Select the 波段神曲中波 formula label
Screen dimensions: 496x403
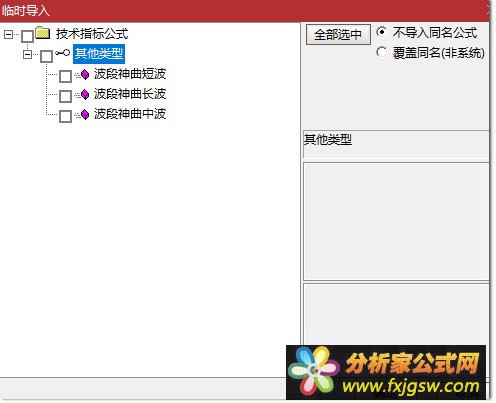pyautogui.click(x=130, y=114)
